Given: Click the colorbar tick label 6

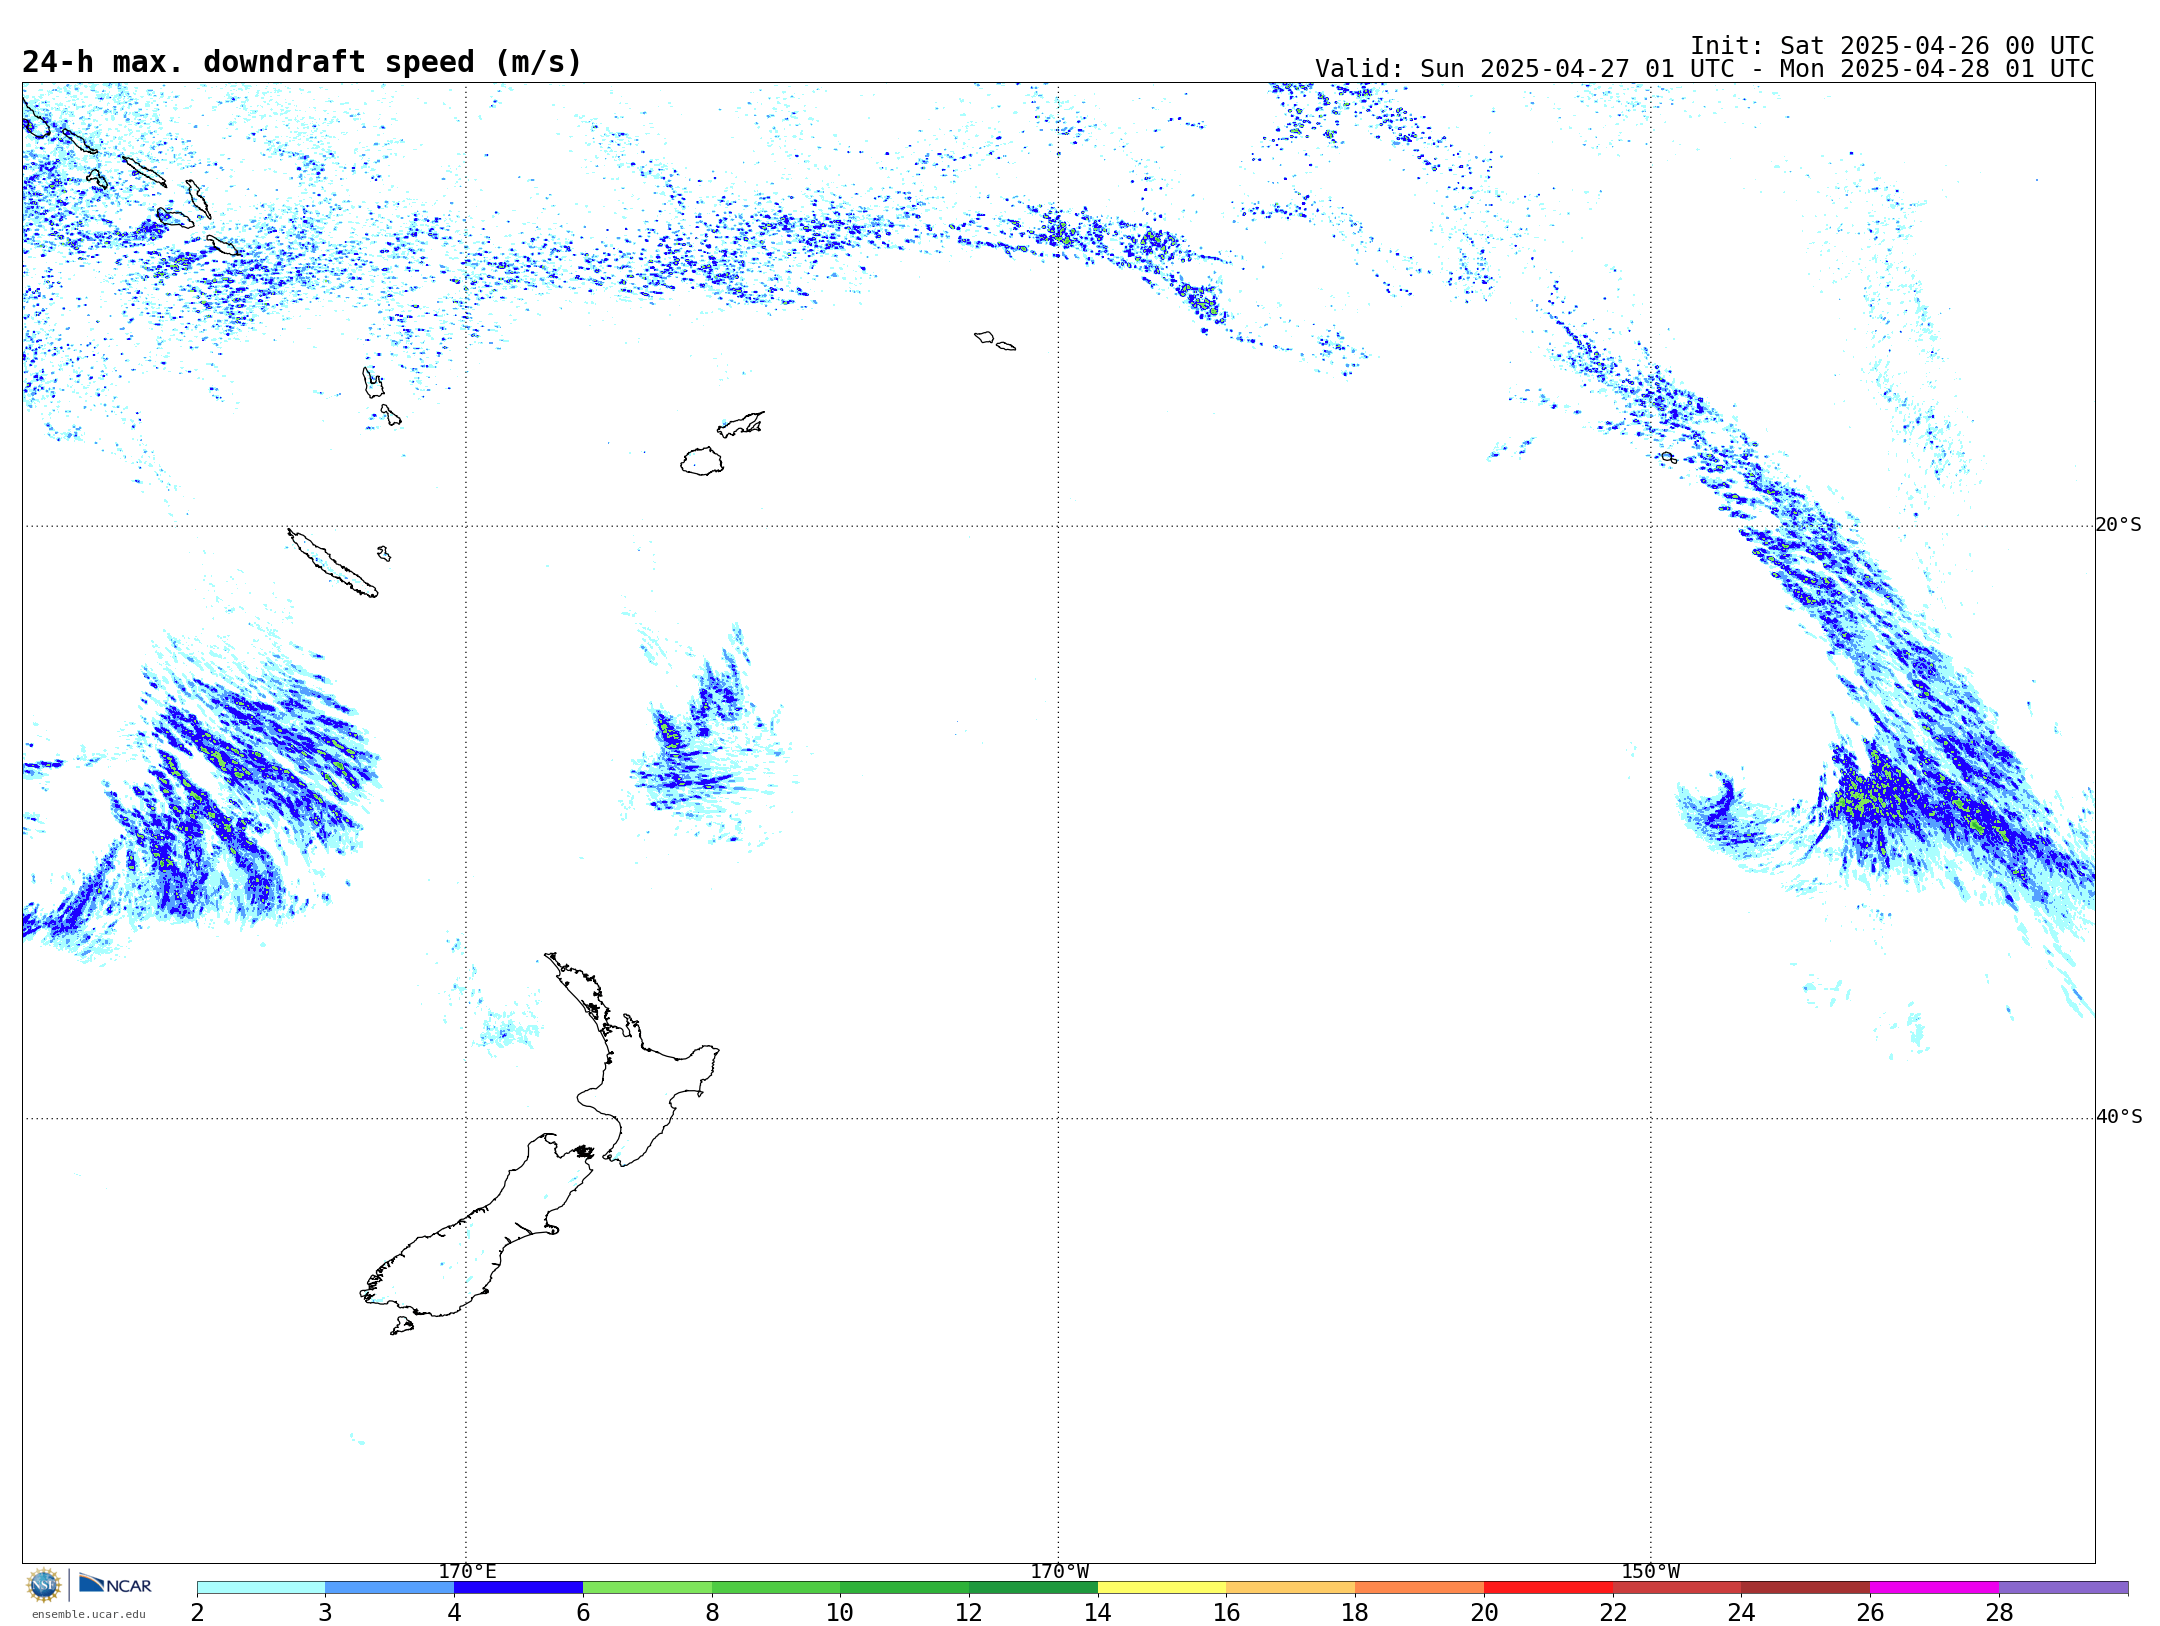Looking at the screenshot, I should 583,1612.
